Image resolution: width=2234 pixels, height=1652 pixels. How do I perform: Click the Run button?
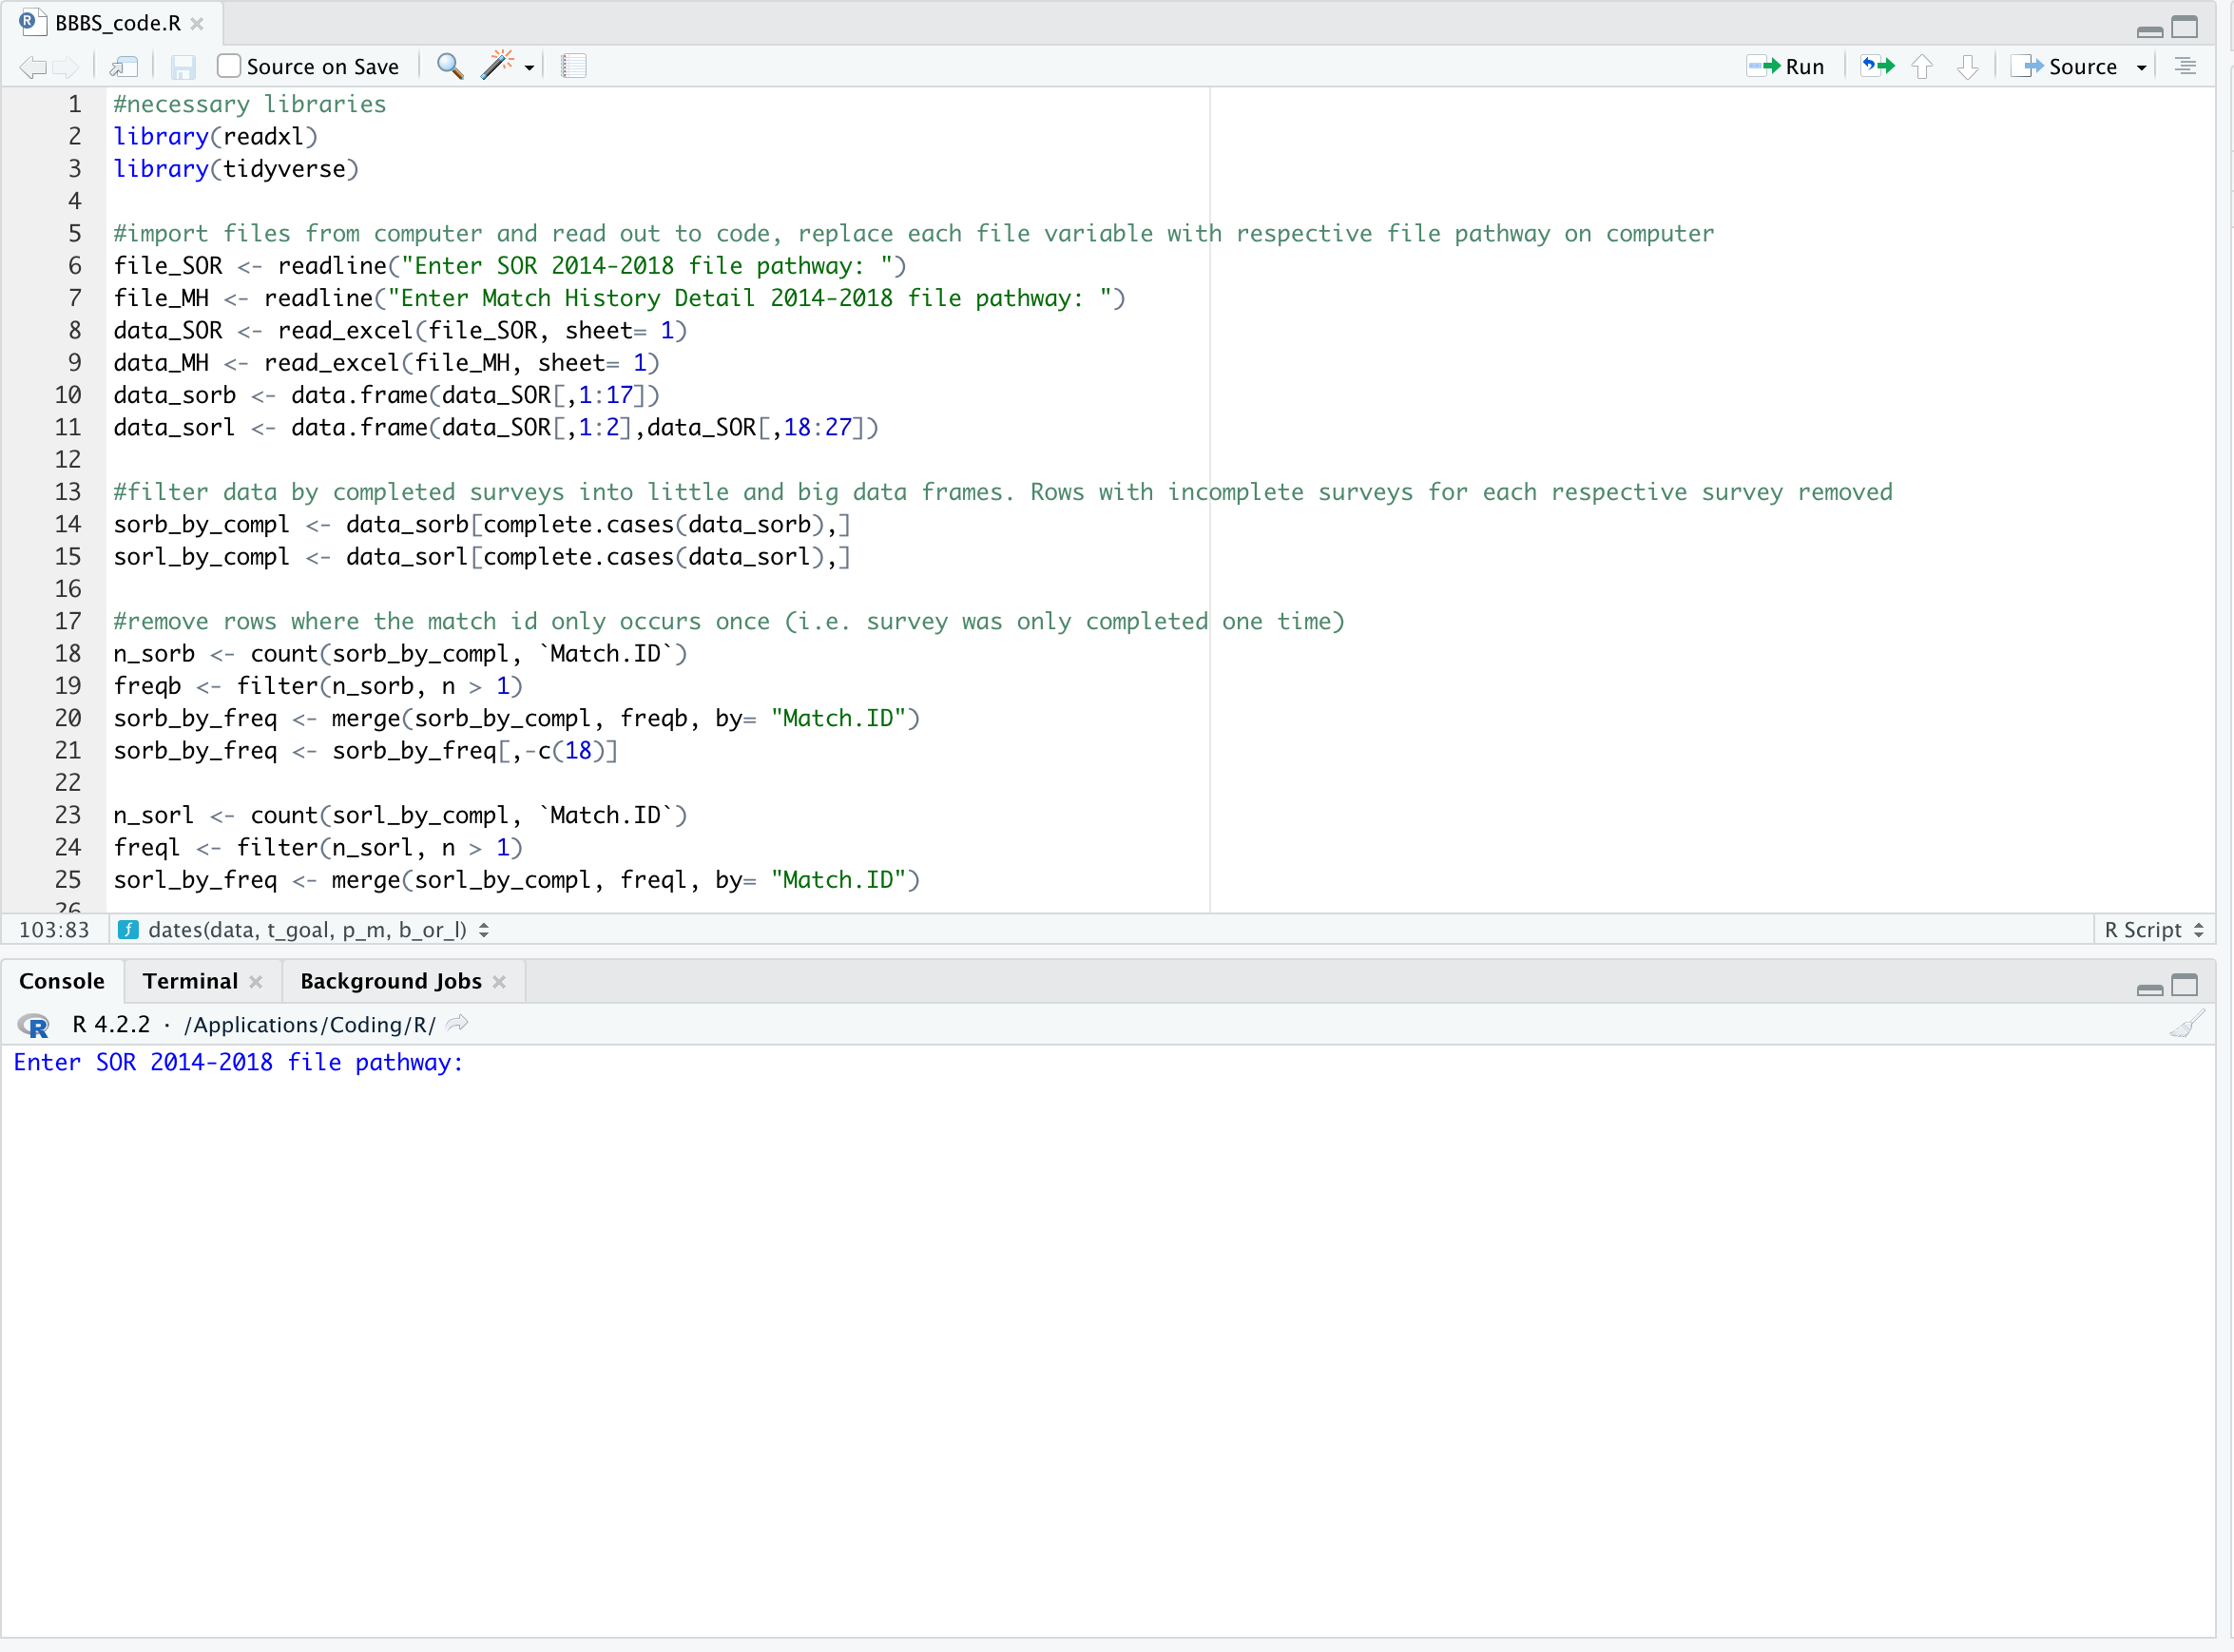[x=1787, y=67]
